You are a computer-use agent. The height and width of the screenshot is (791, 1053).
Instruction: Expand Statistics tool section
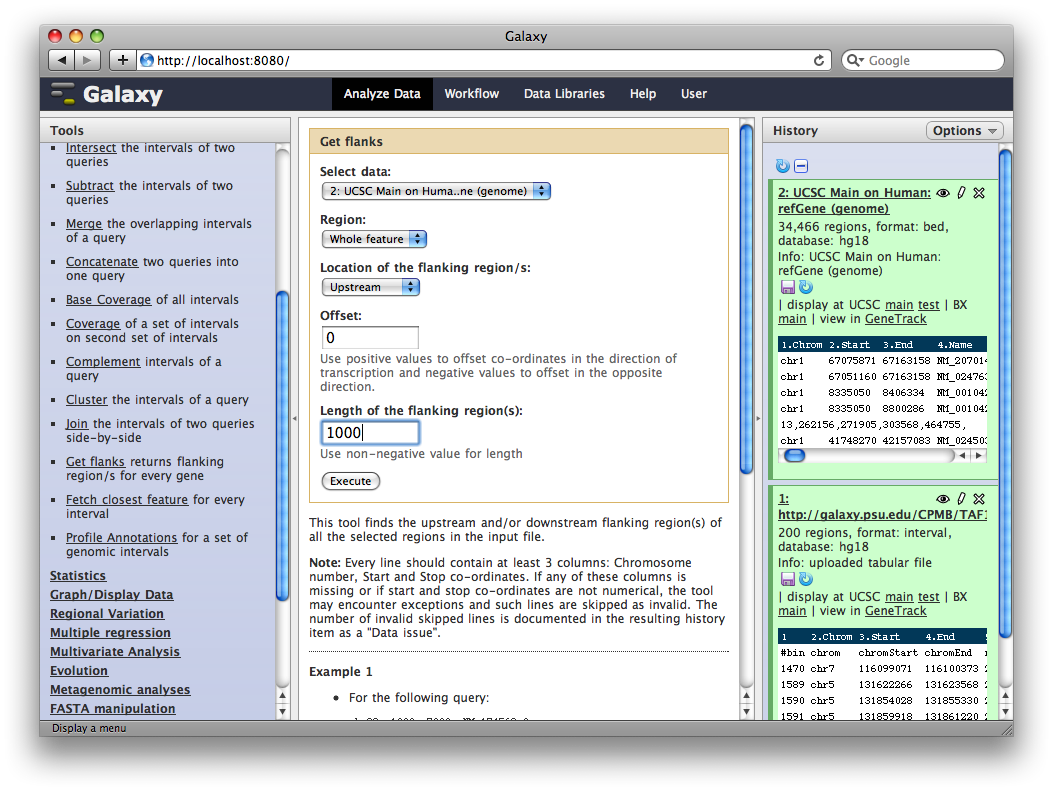78,575
